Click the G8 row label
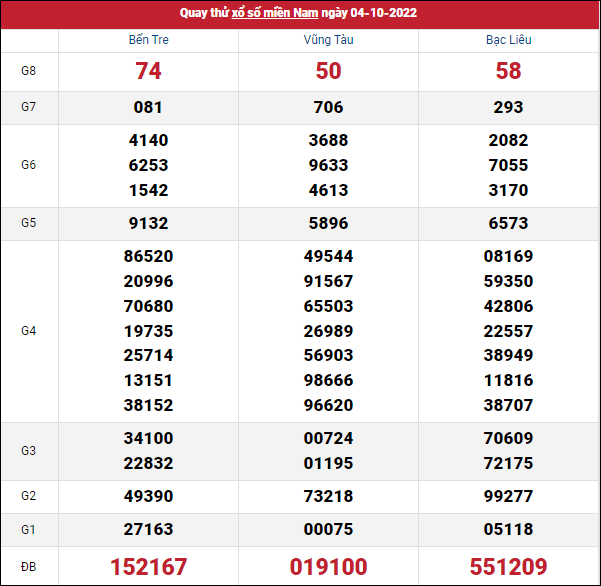 pos(29,71)
